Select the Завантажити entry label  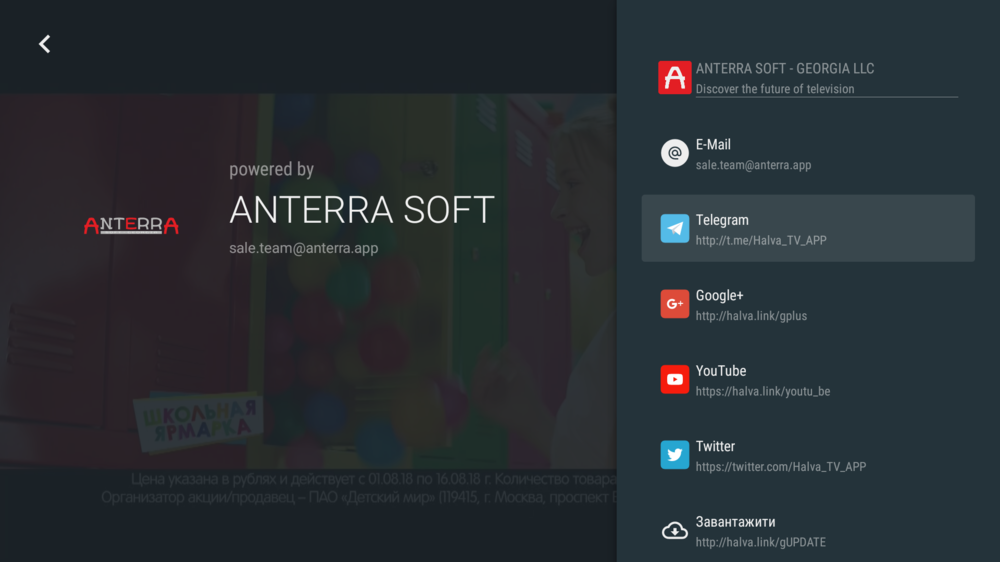point(735,521)
